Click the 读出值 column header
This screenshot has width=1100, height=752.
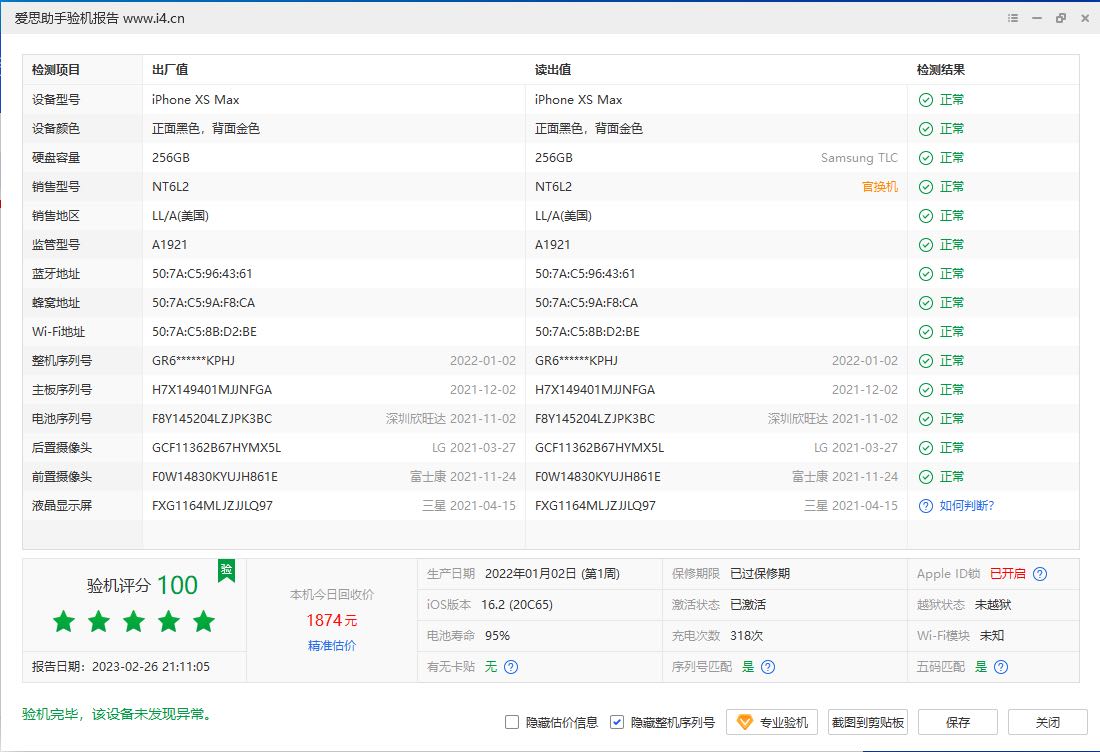(553, 70)
